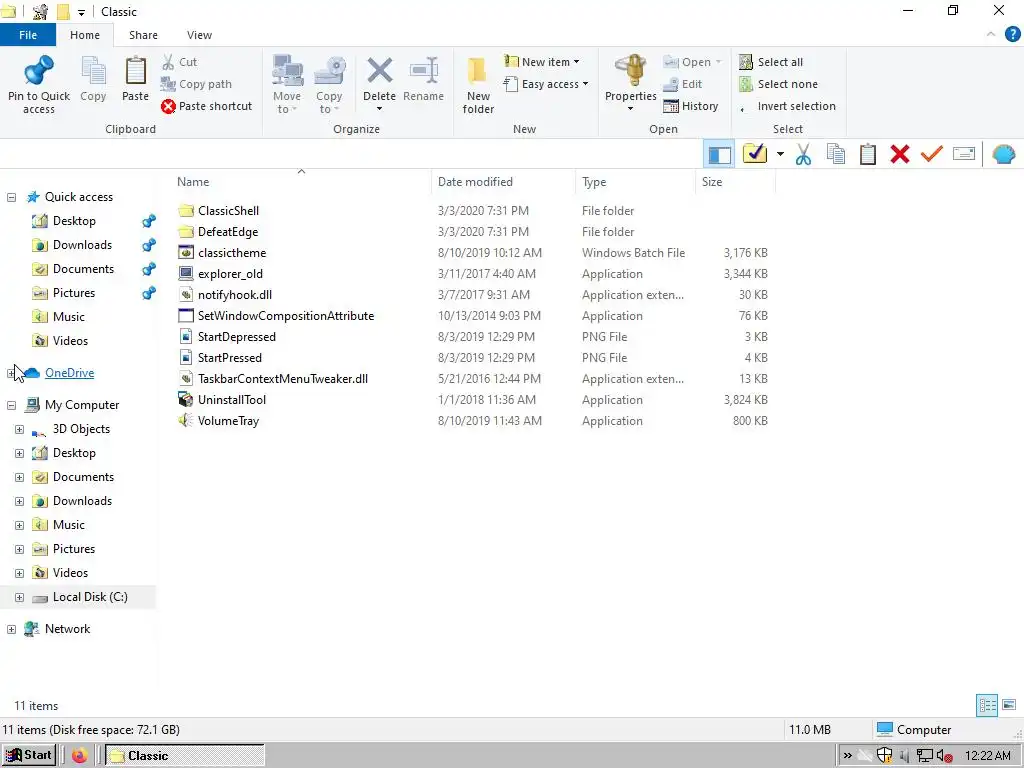Select the explorer_old application

click(230, 274)
